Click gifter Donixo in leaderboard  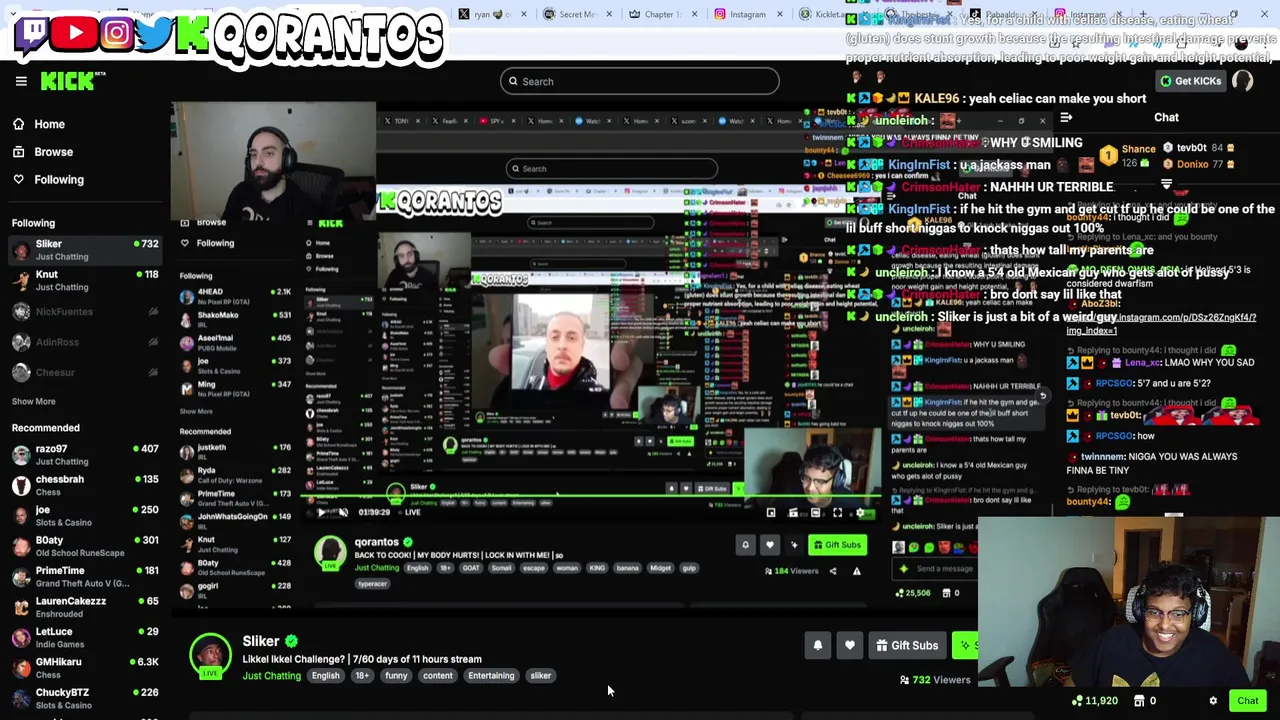(1198, 164)
